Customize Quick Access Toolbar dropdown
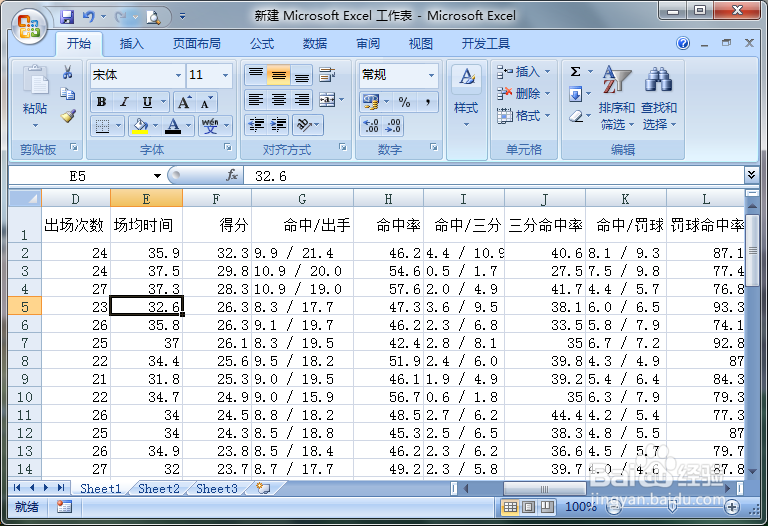Viewport: 768px width, 526px height. (182, 17)
